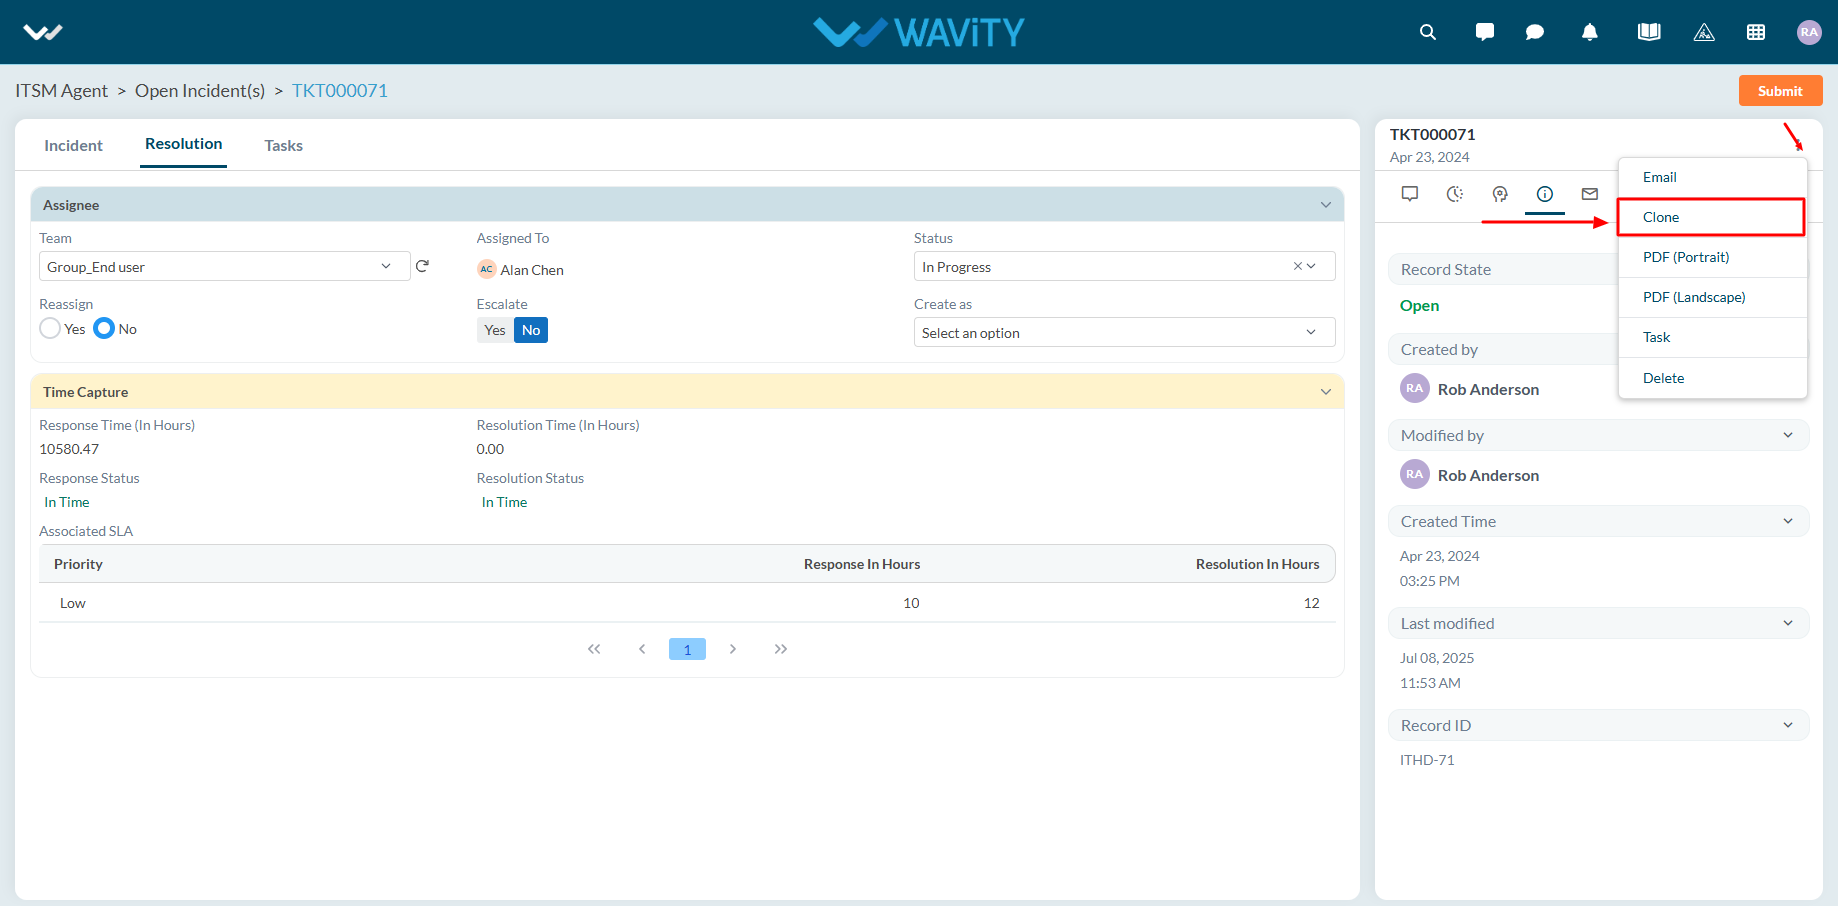Select No radio for Reassign

[x=104, y=328]
